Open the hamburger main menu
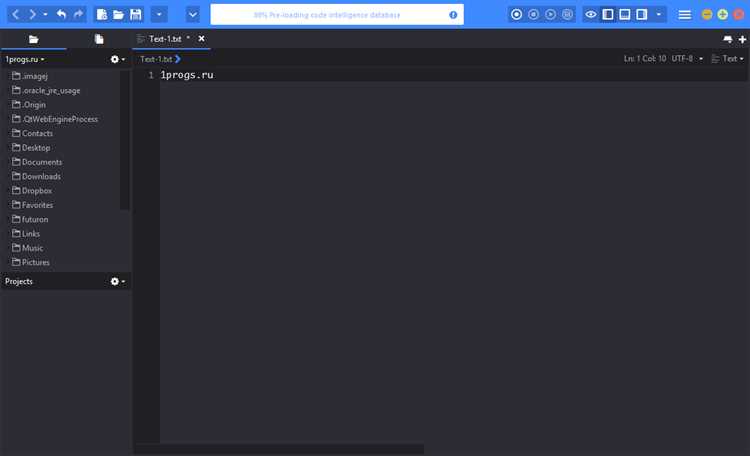The image size is (750, 456). tap(684, 15)
